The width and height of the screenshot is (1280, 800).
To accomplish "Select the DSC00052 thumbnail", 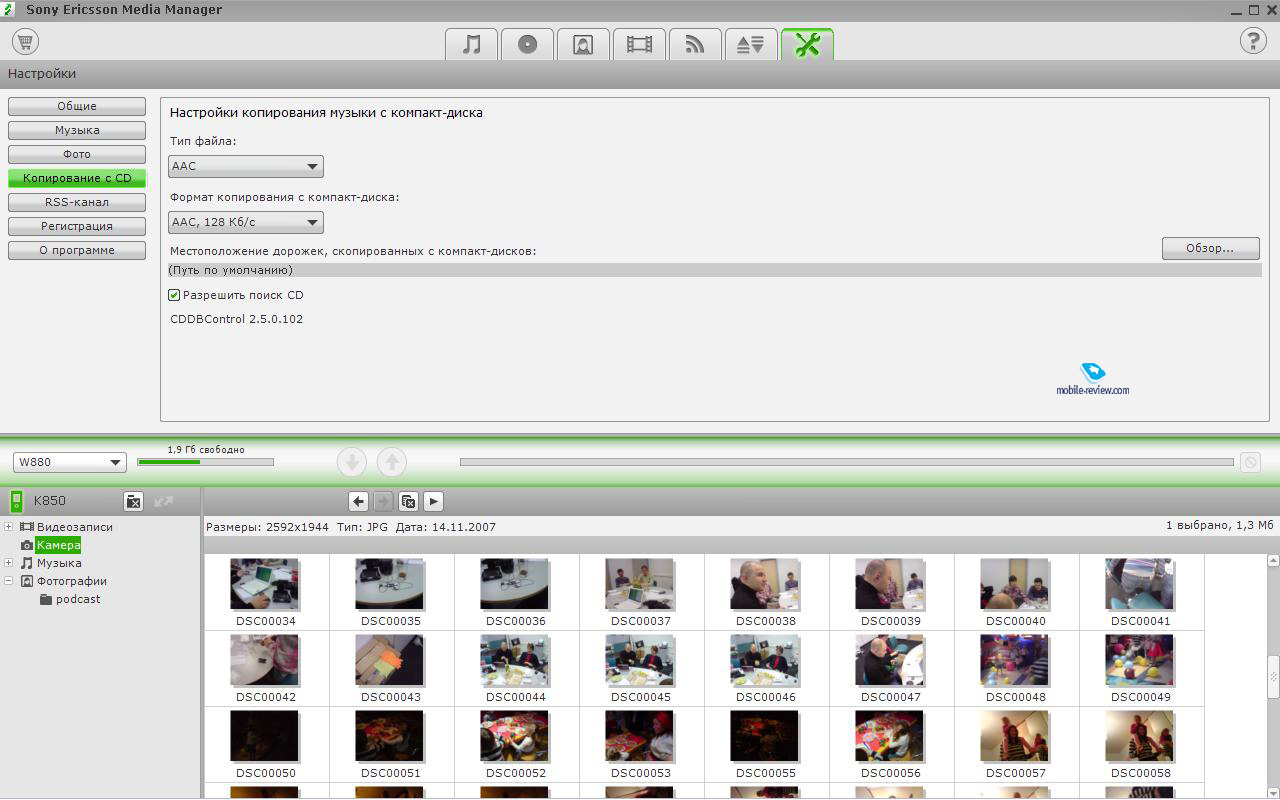I will click(515, 736).
